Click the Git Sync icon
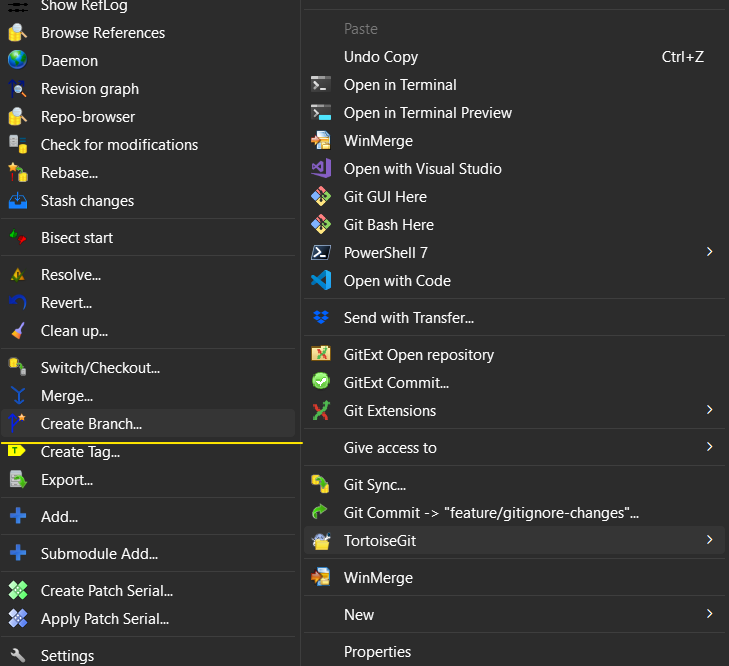 click(x=321, y=484)
